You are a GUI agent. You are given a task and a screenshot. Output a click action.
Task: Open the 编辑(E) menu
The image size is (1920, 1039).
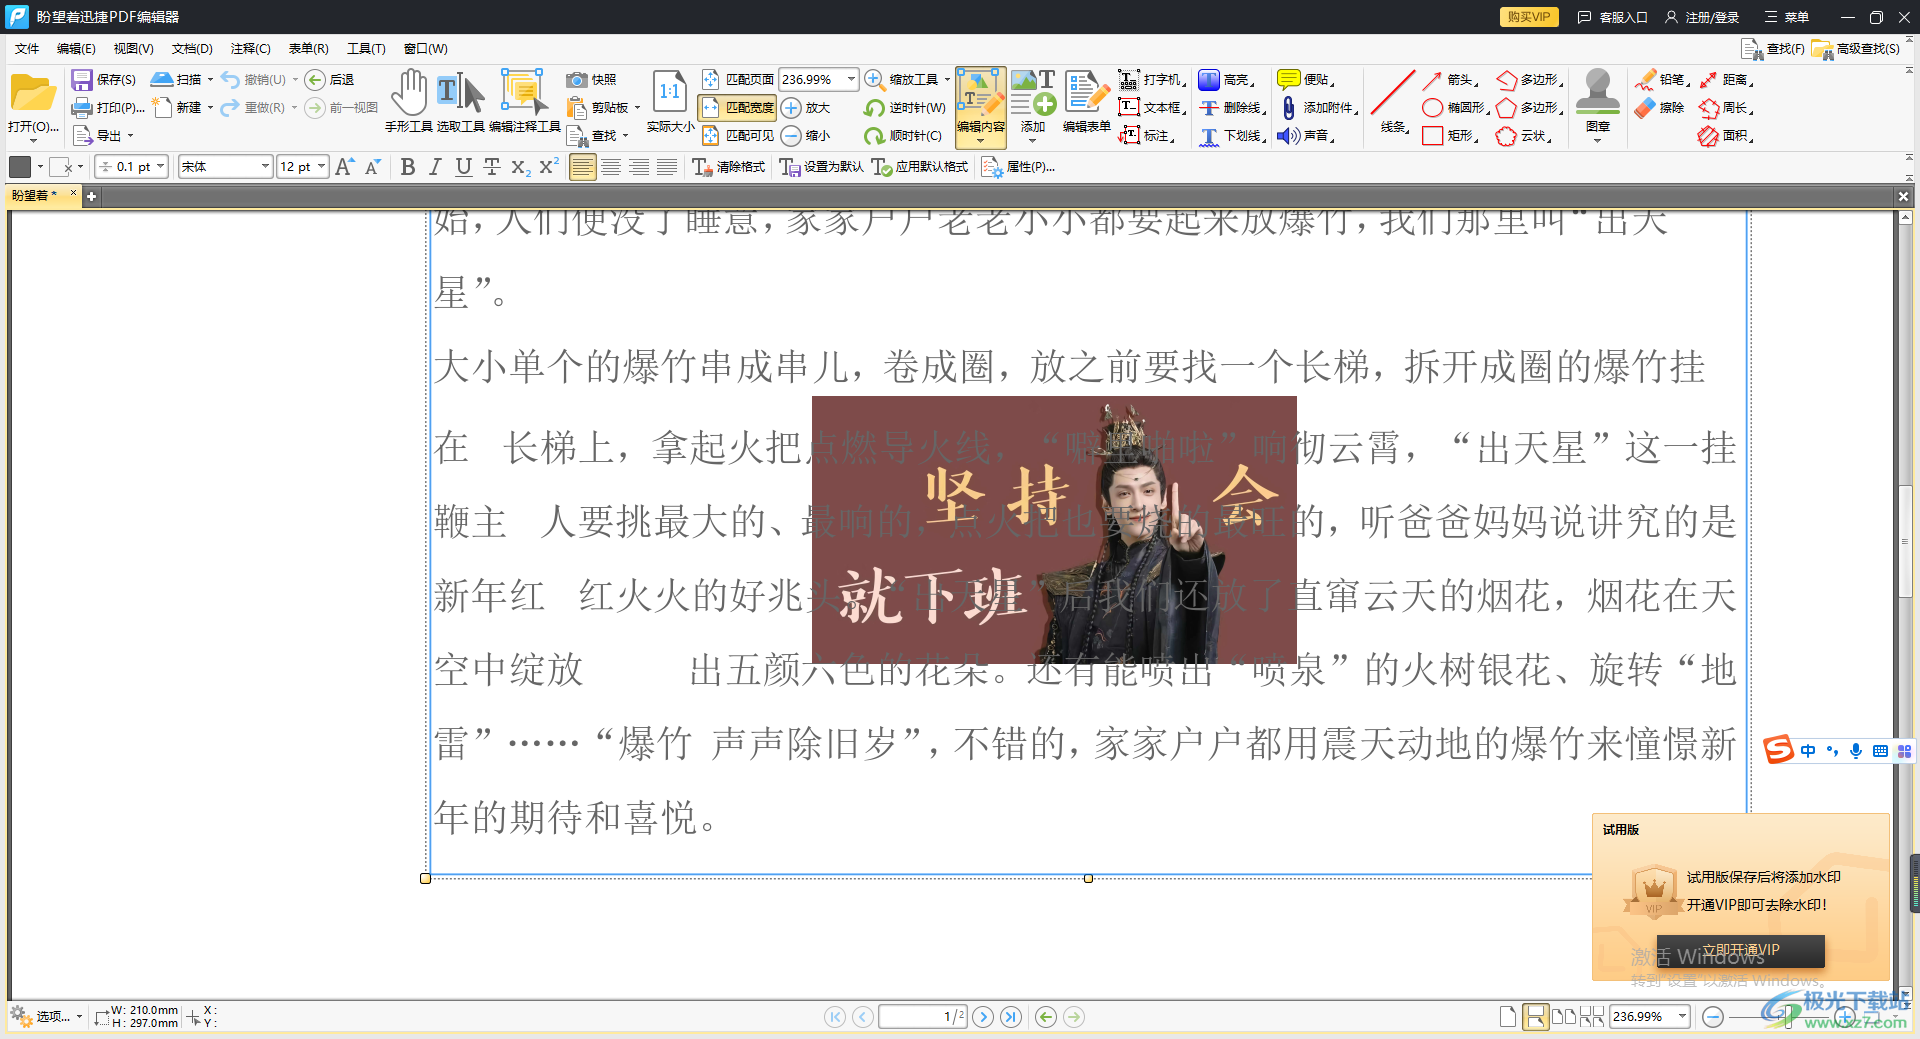pyautogui.click(x=76, y=48)
